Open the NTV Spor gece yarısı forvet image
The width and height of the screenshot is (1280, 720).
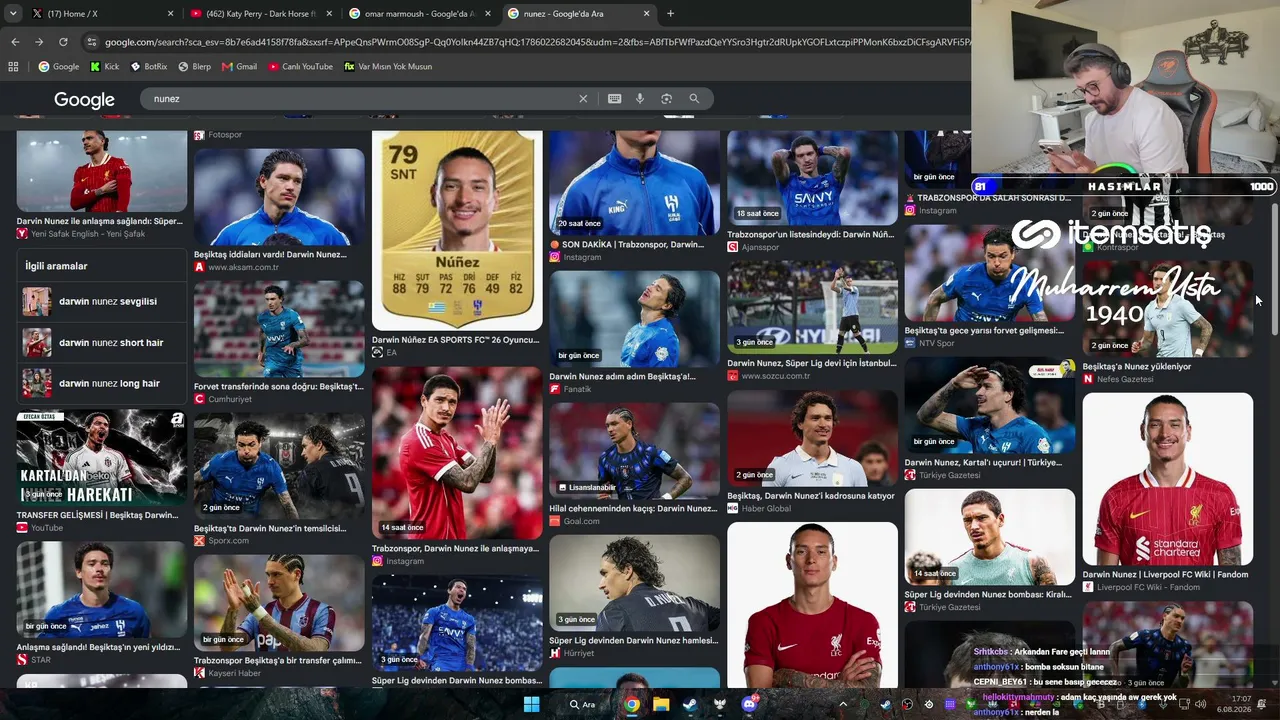click(990, 273)
